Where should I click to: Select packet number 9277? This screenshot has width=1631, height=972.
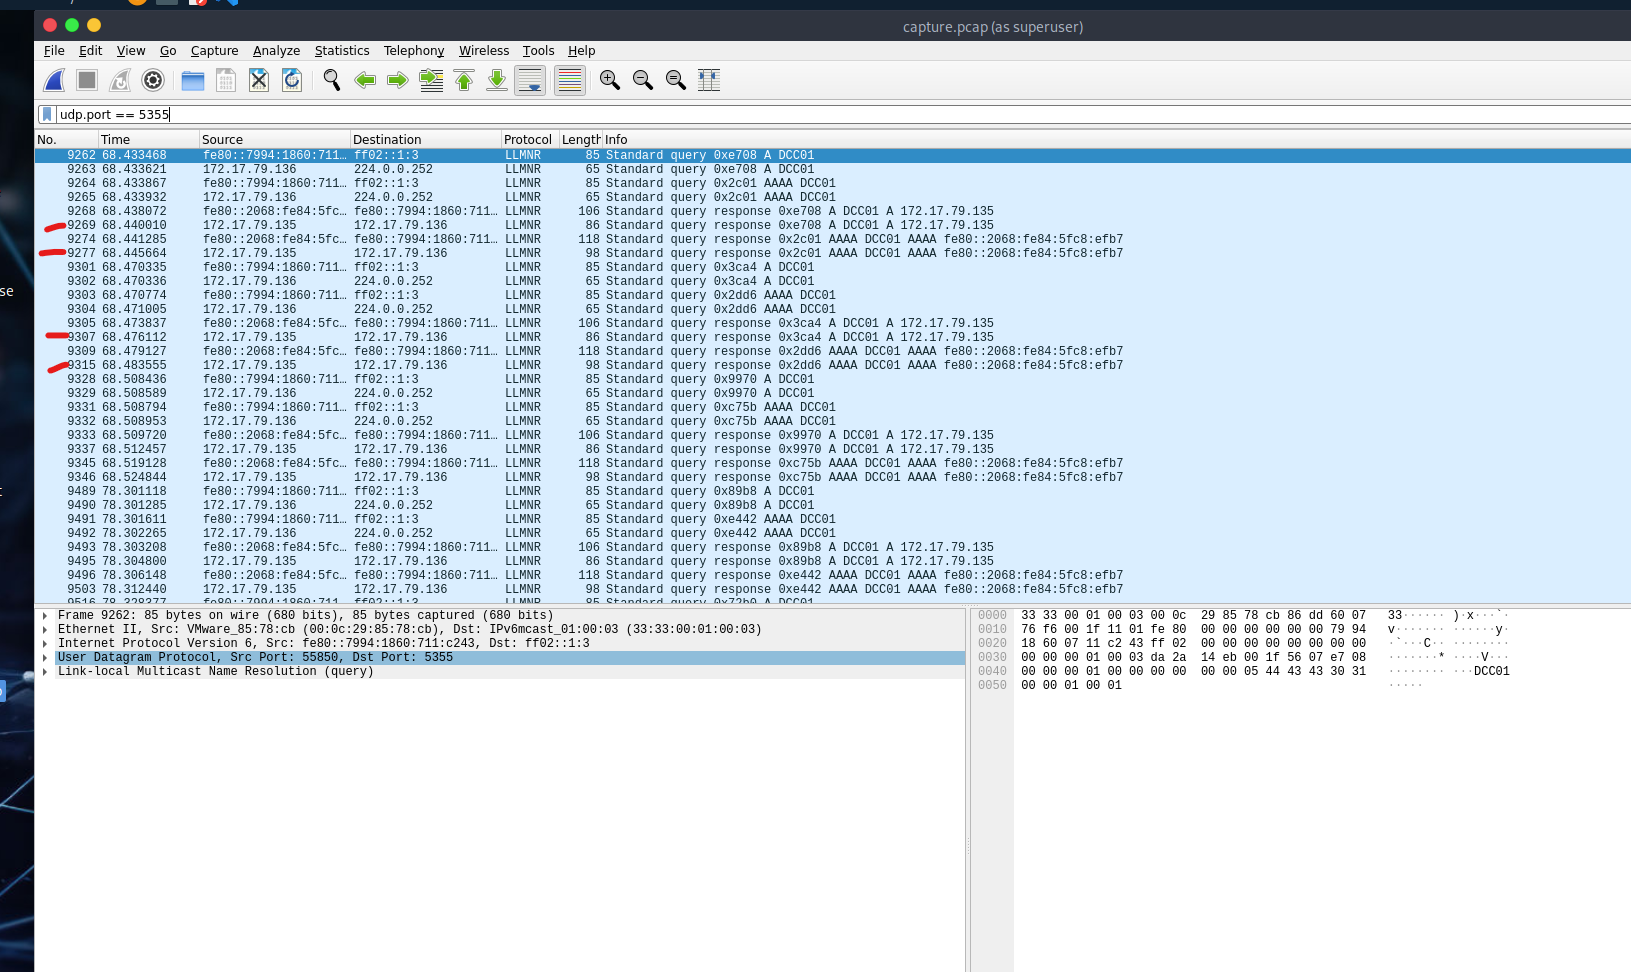833,253
